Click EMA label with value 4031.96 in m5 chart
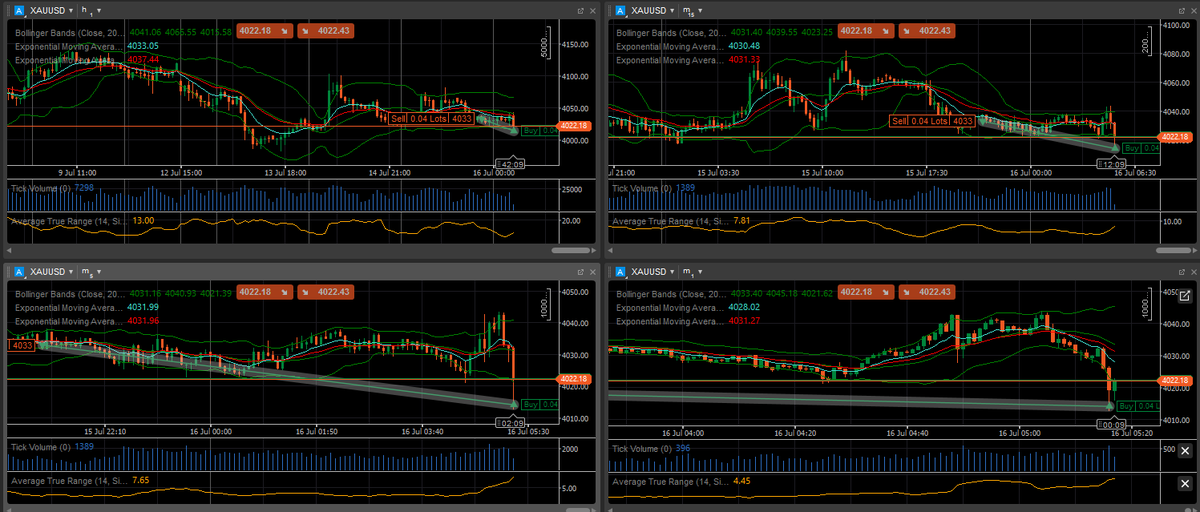Viewport: 1200px width, 512px height. click(x=87, y=321)
